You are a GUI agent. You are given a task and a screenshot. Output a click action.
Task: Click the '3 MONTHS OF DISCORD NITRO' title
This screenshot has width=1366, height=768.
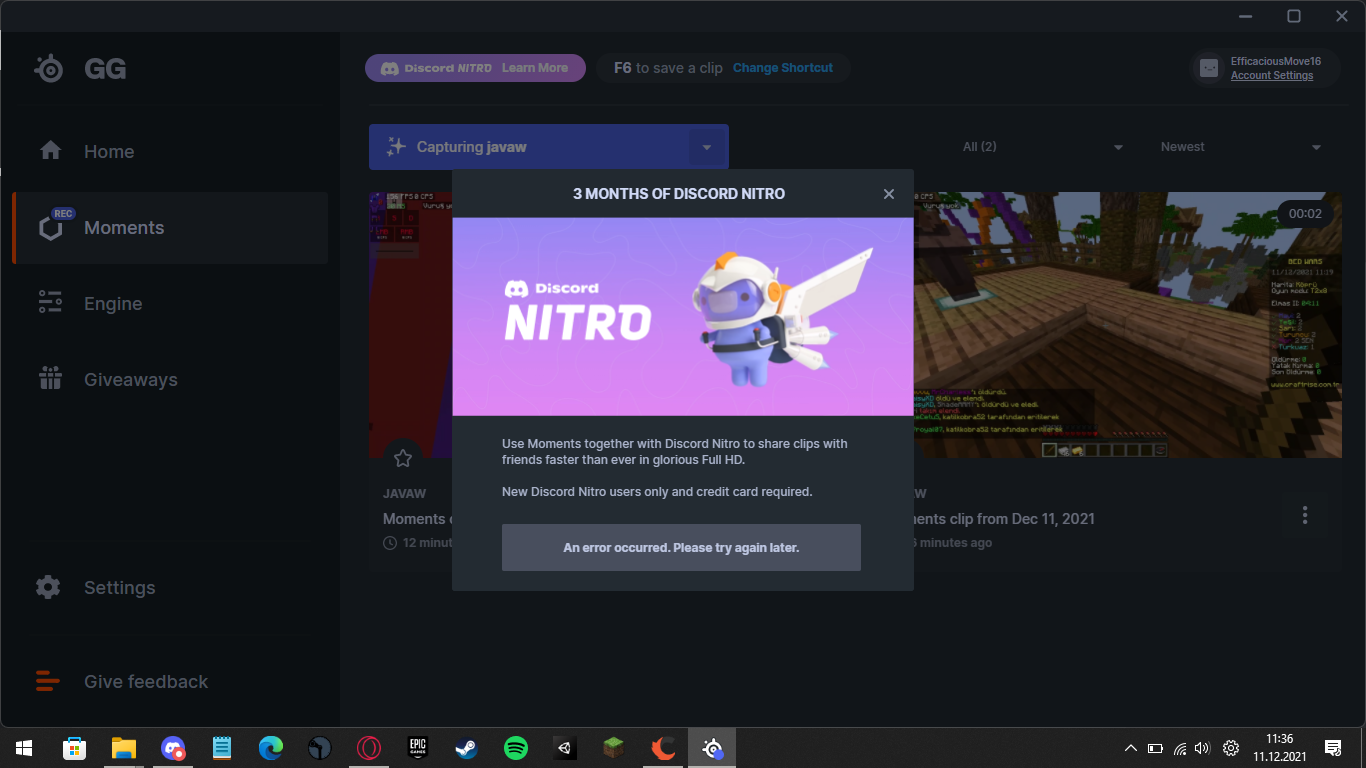click(x=679, y=194)
